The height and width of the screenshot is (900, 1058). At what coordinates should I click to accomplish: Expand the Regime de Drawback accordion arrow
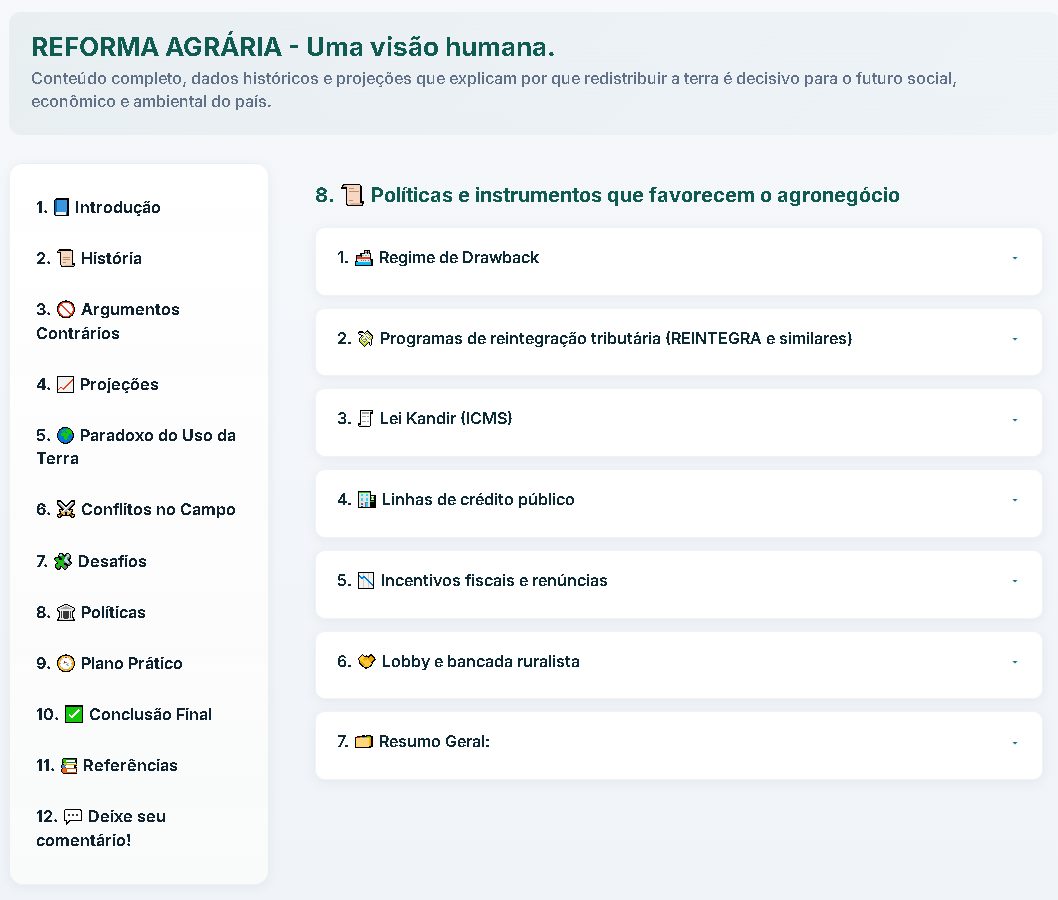[x=1015, y=258]
